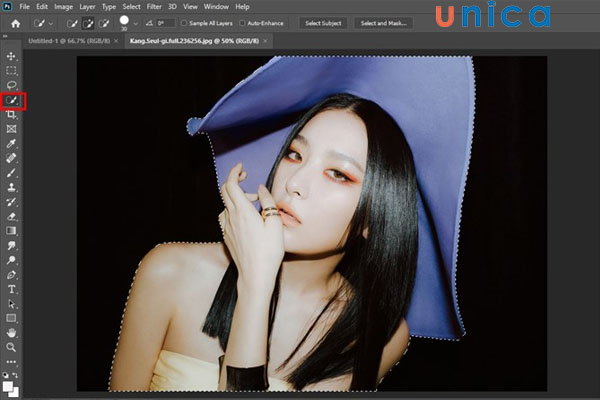600x400 pixels.
Task: Close the Untitled-1 document tab
Action: pyautogui.click(x=116, y=41)
